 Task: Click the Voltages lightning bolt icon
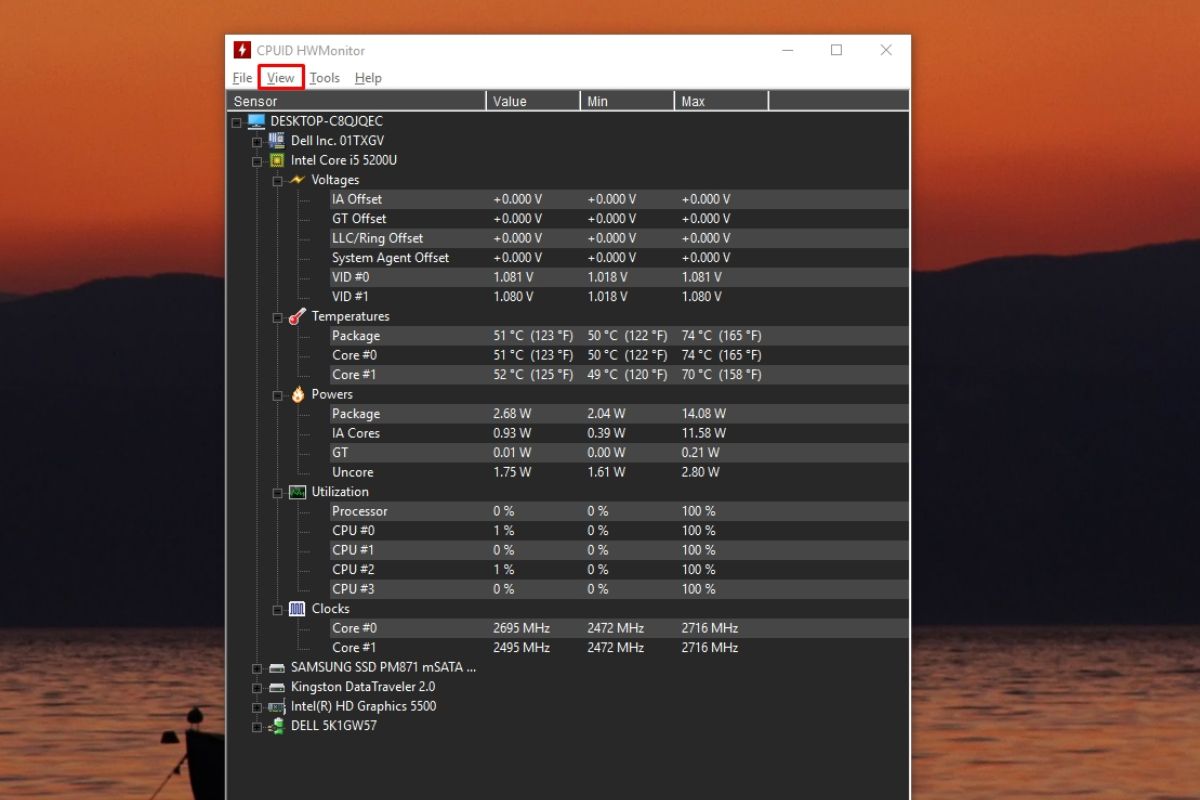pyautogui.click(x=297, y=180)
